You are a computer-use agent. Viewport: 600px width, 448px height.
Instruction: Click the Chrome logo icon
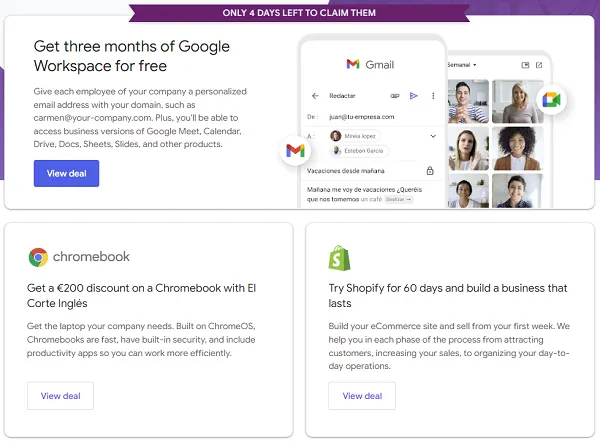click(38, 257)
